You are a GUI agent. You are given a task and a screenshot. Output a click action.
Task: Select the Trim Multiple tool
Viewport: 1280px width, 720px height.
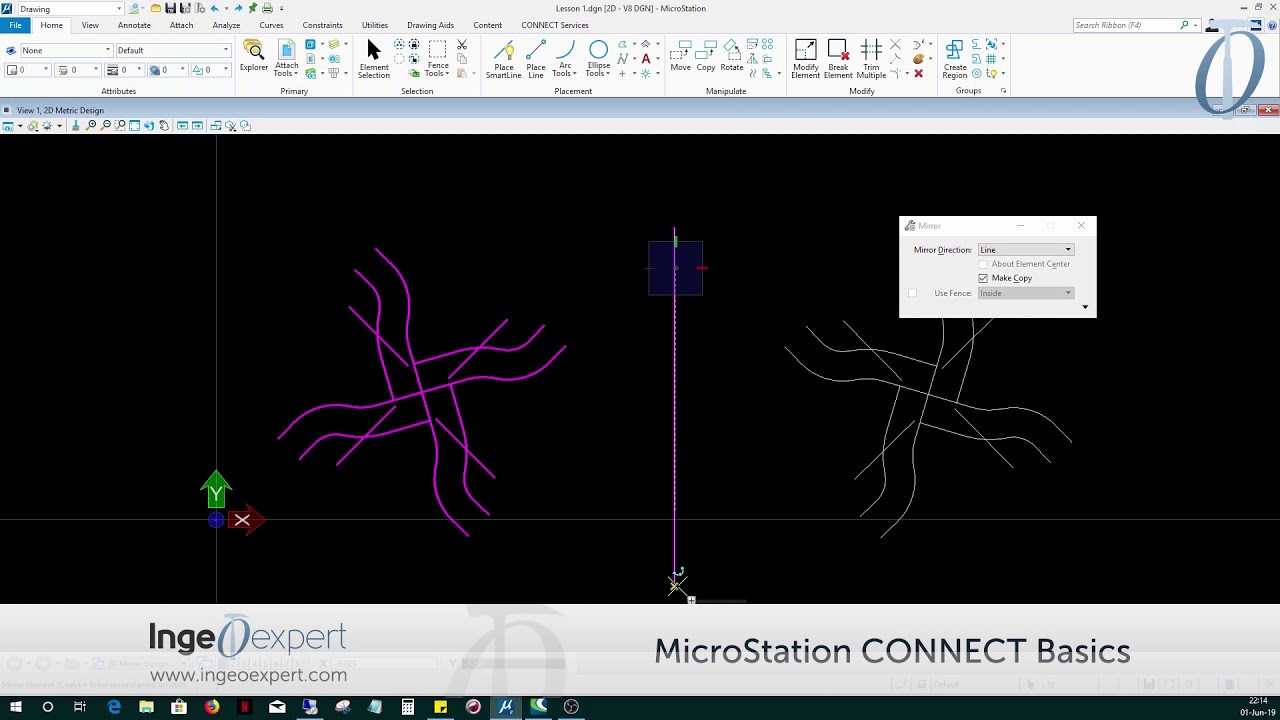pos(871,59)
